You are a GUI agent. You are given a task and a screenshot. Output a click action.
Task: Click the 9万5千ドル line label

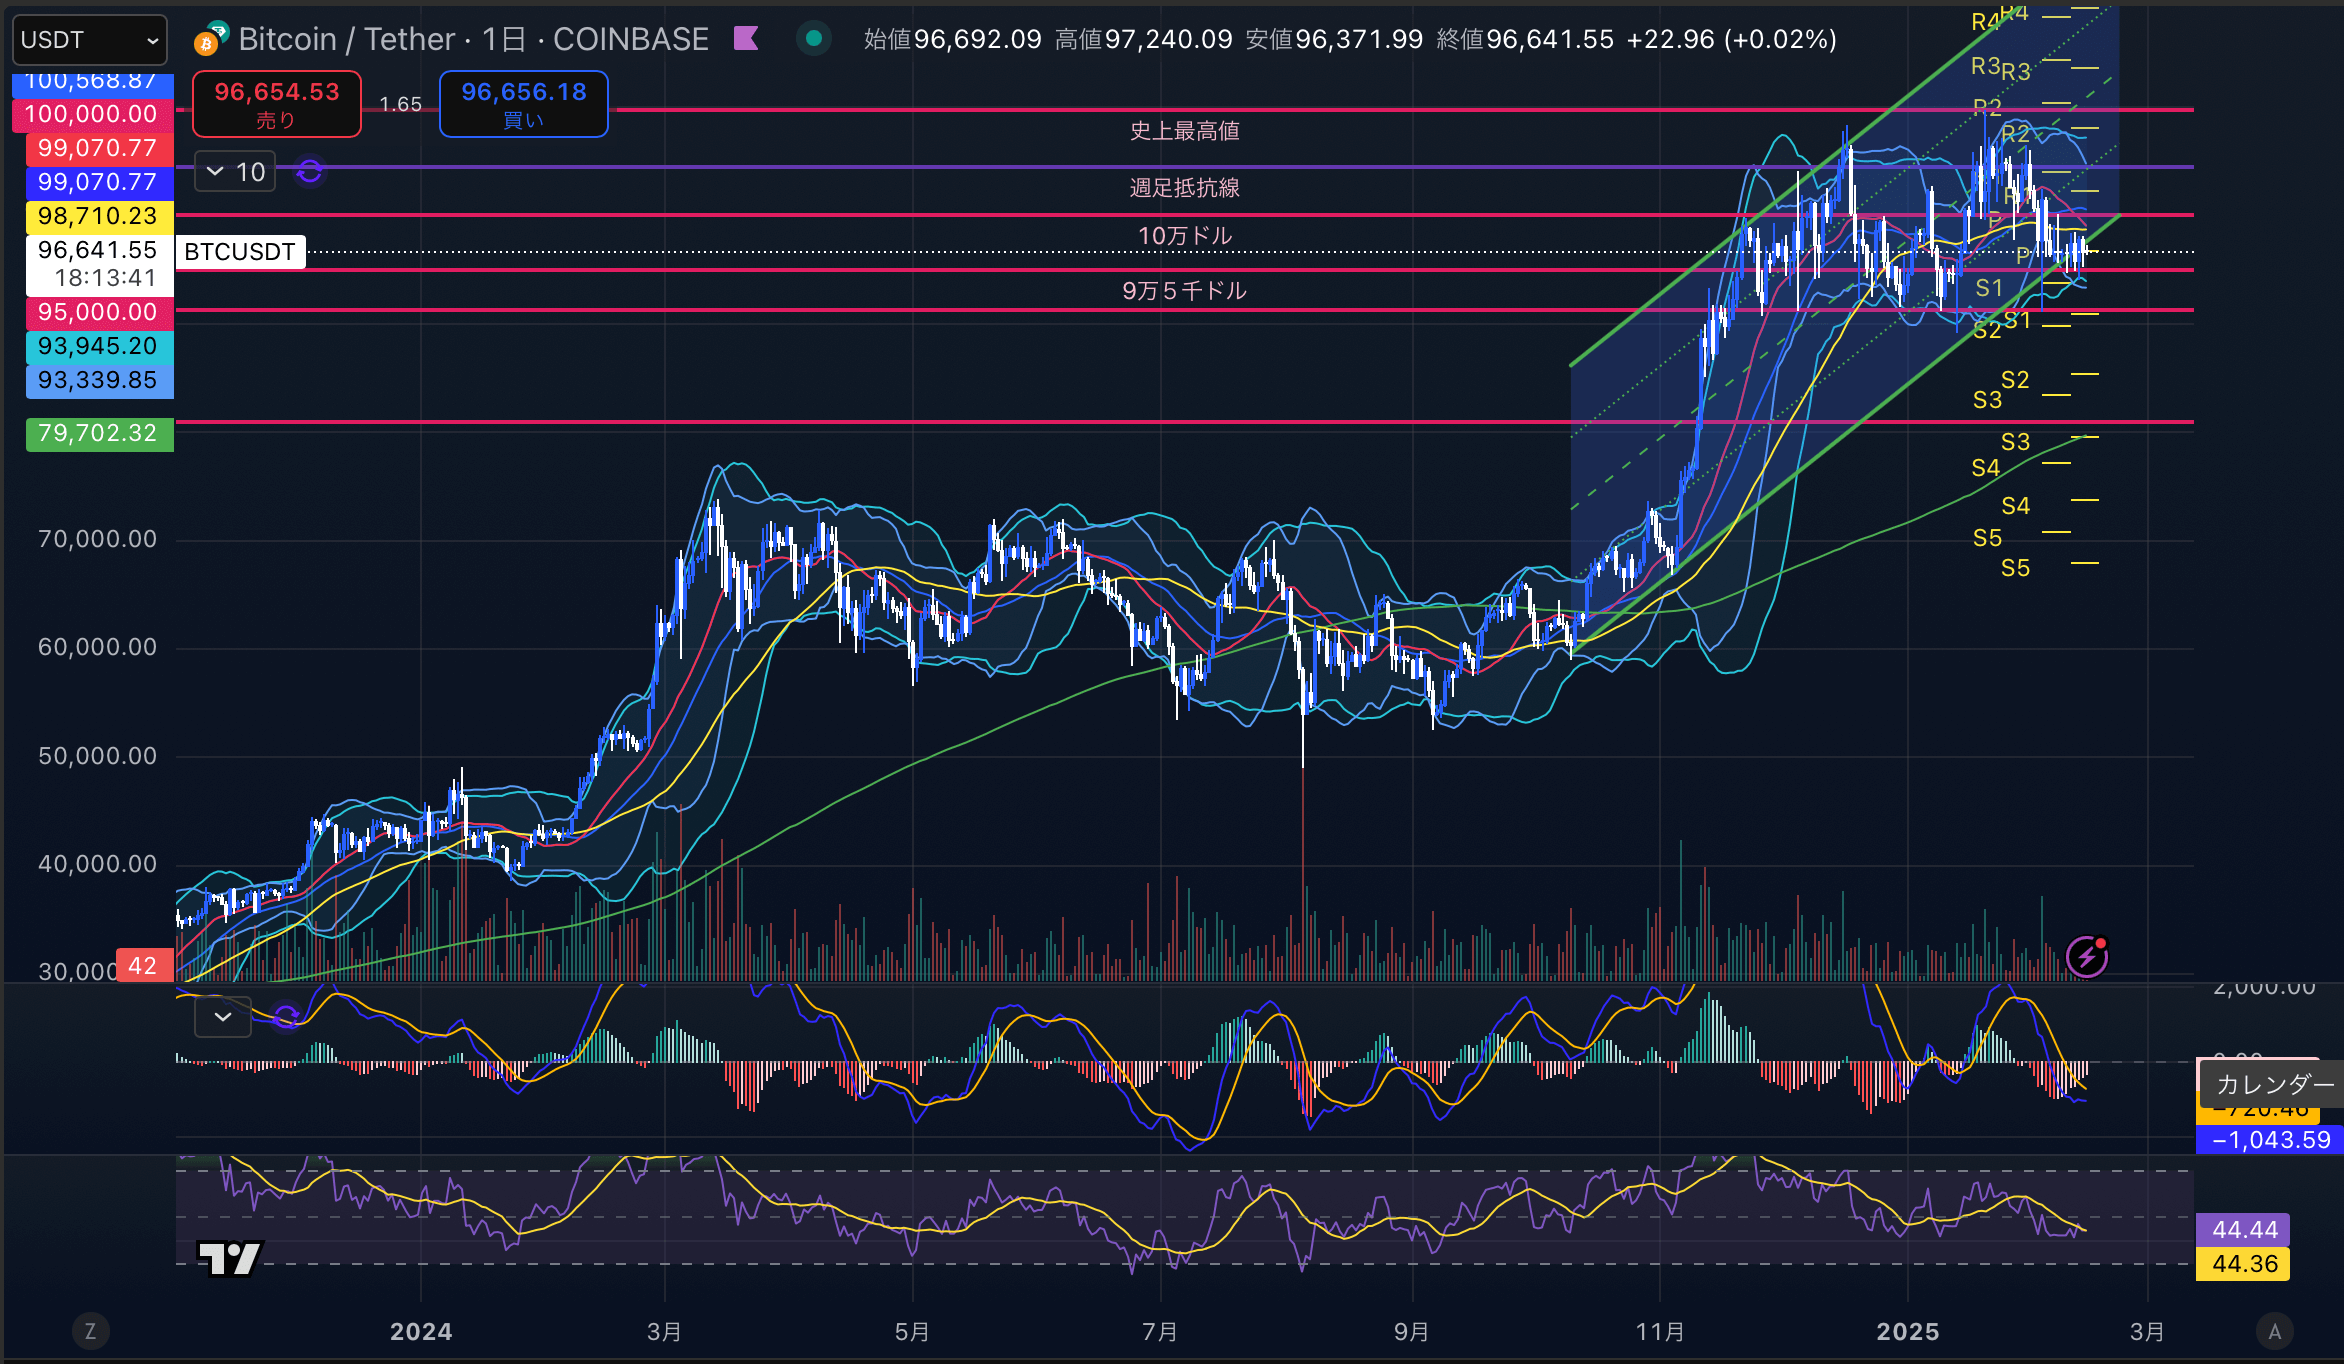[x=1185, y=291]
